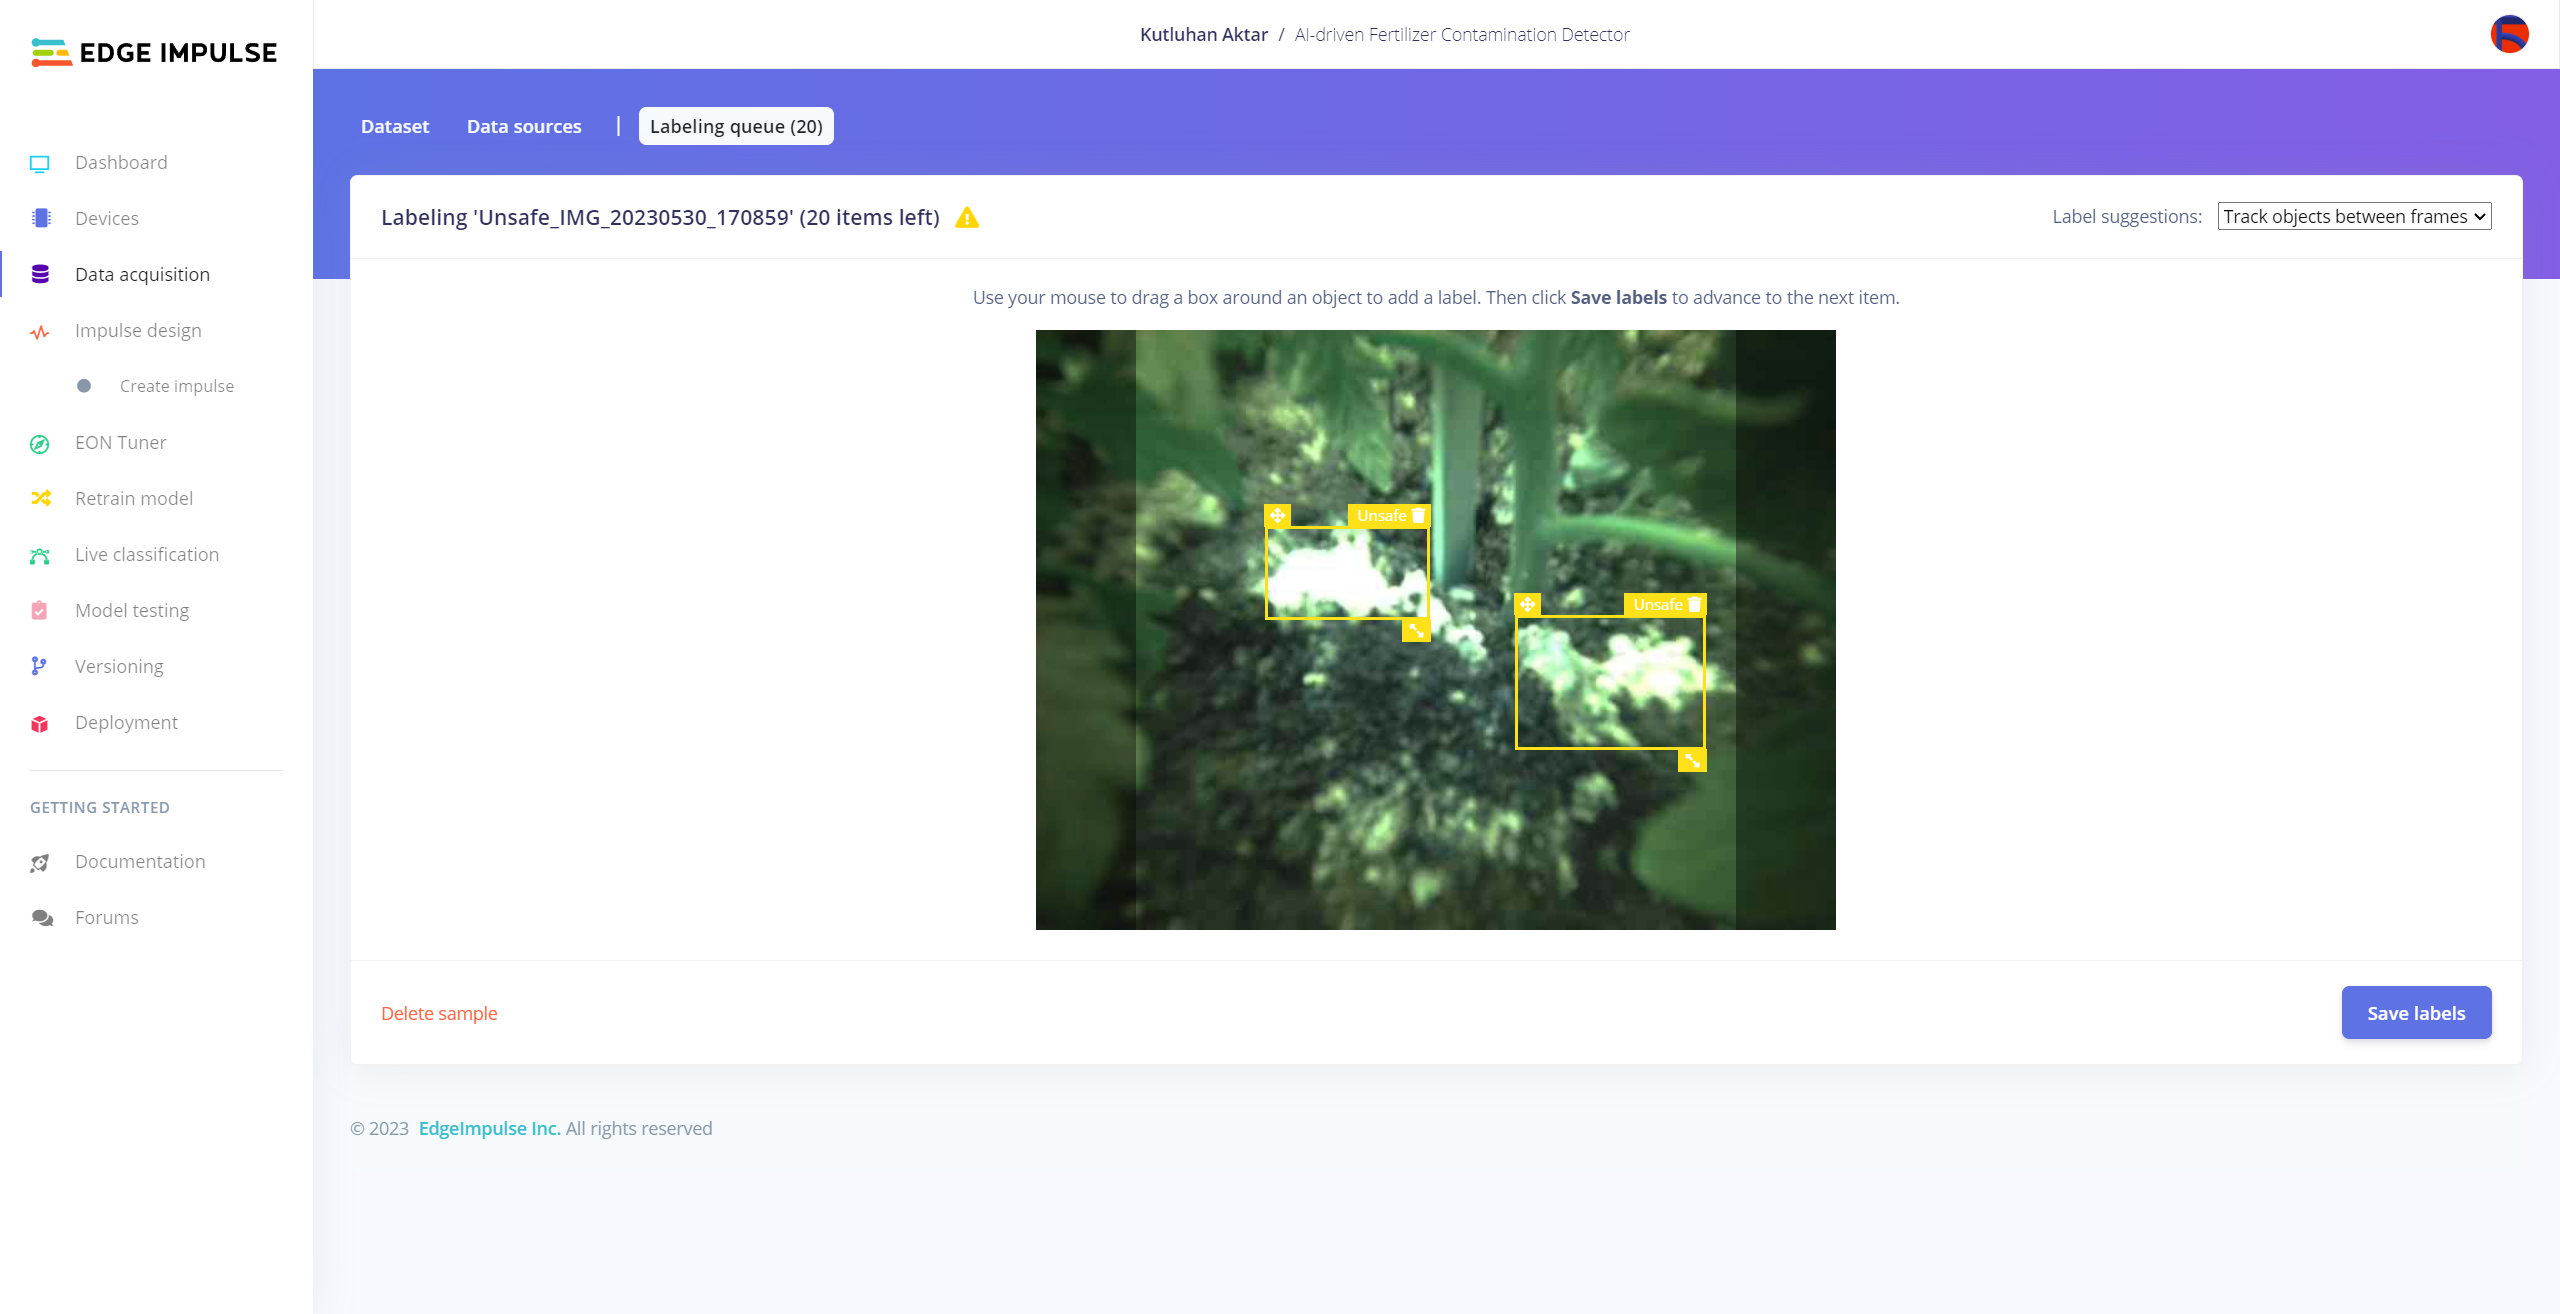Select Labeling queue (20) tab
The width and height of the screenshot is (2560, 1314).
click(736, 127)
